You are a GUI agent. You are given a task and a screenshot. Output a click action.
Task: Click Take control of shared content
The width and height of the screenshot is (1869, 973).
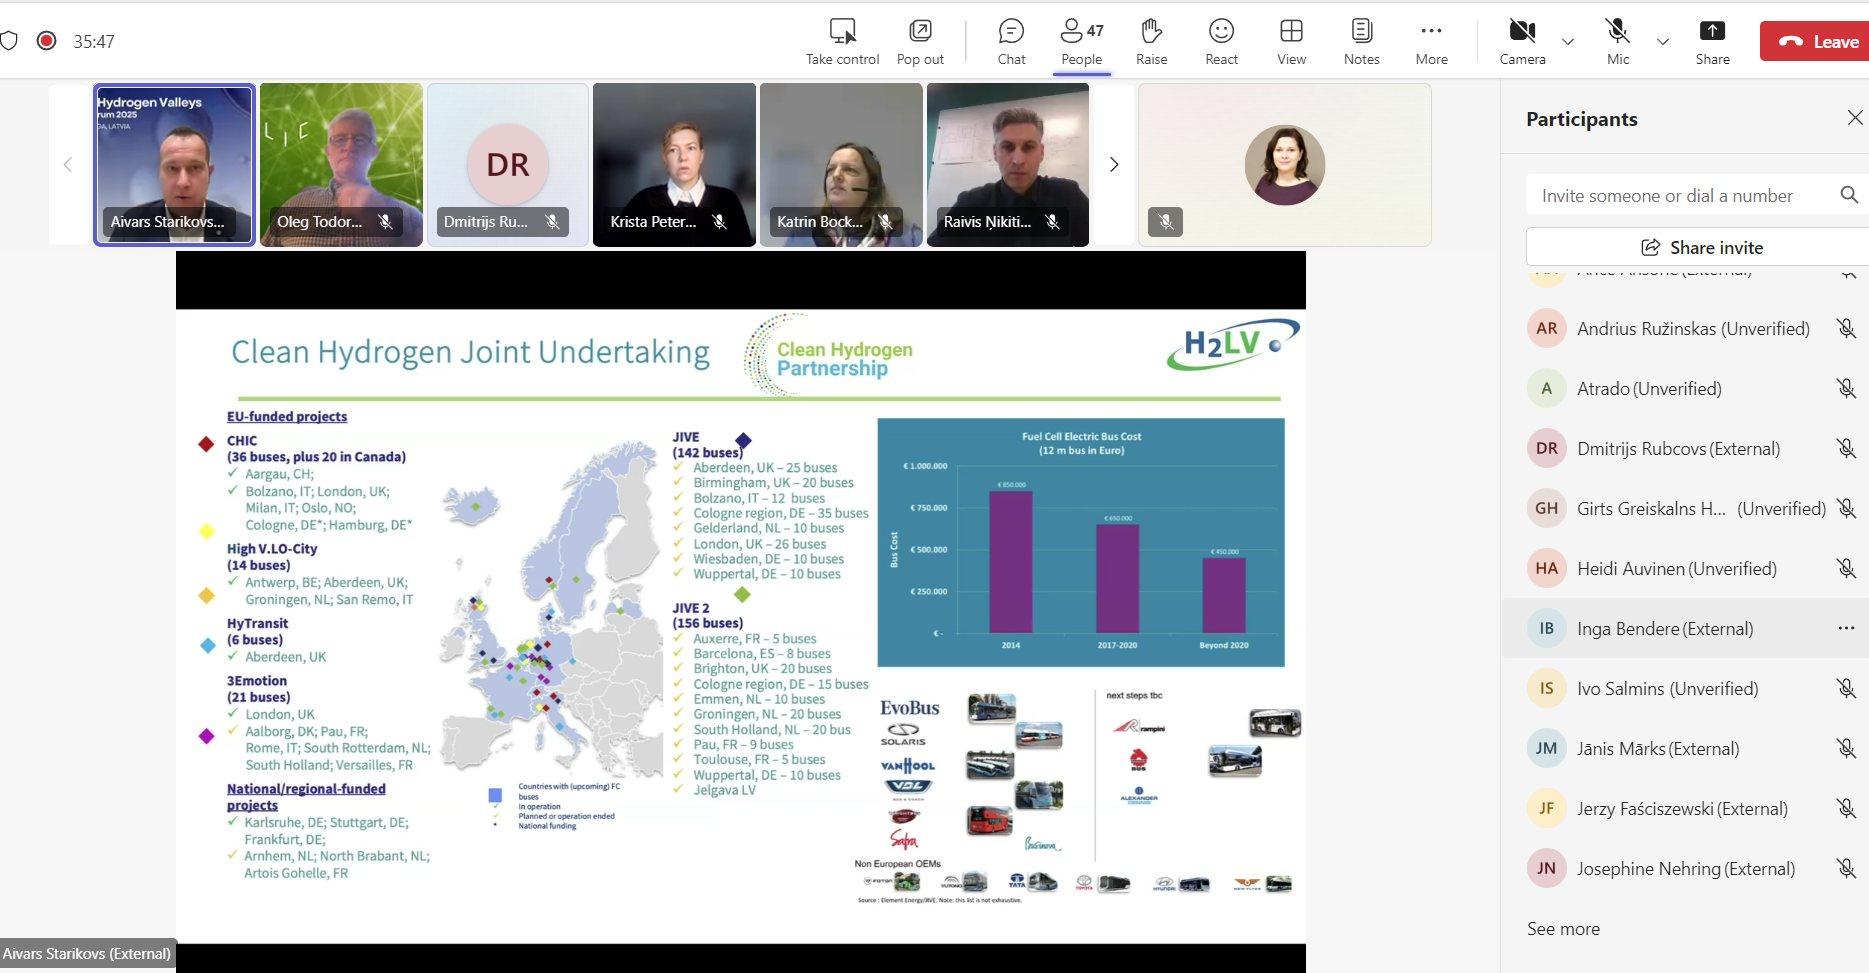click(x=842, y=42)
